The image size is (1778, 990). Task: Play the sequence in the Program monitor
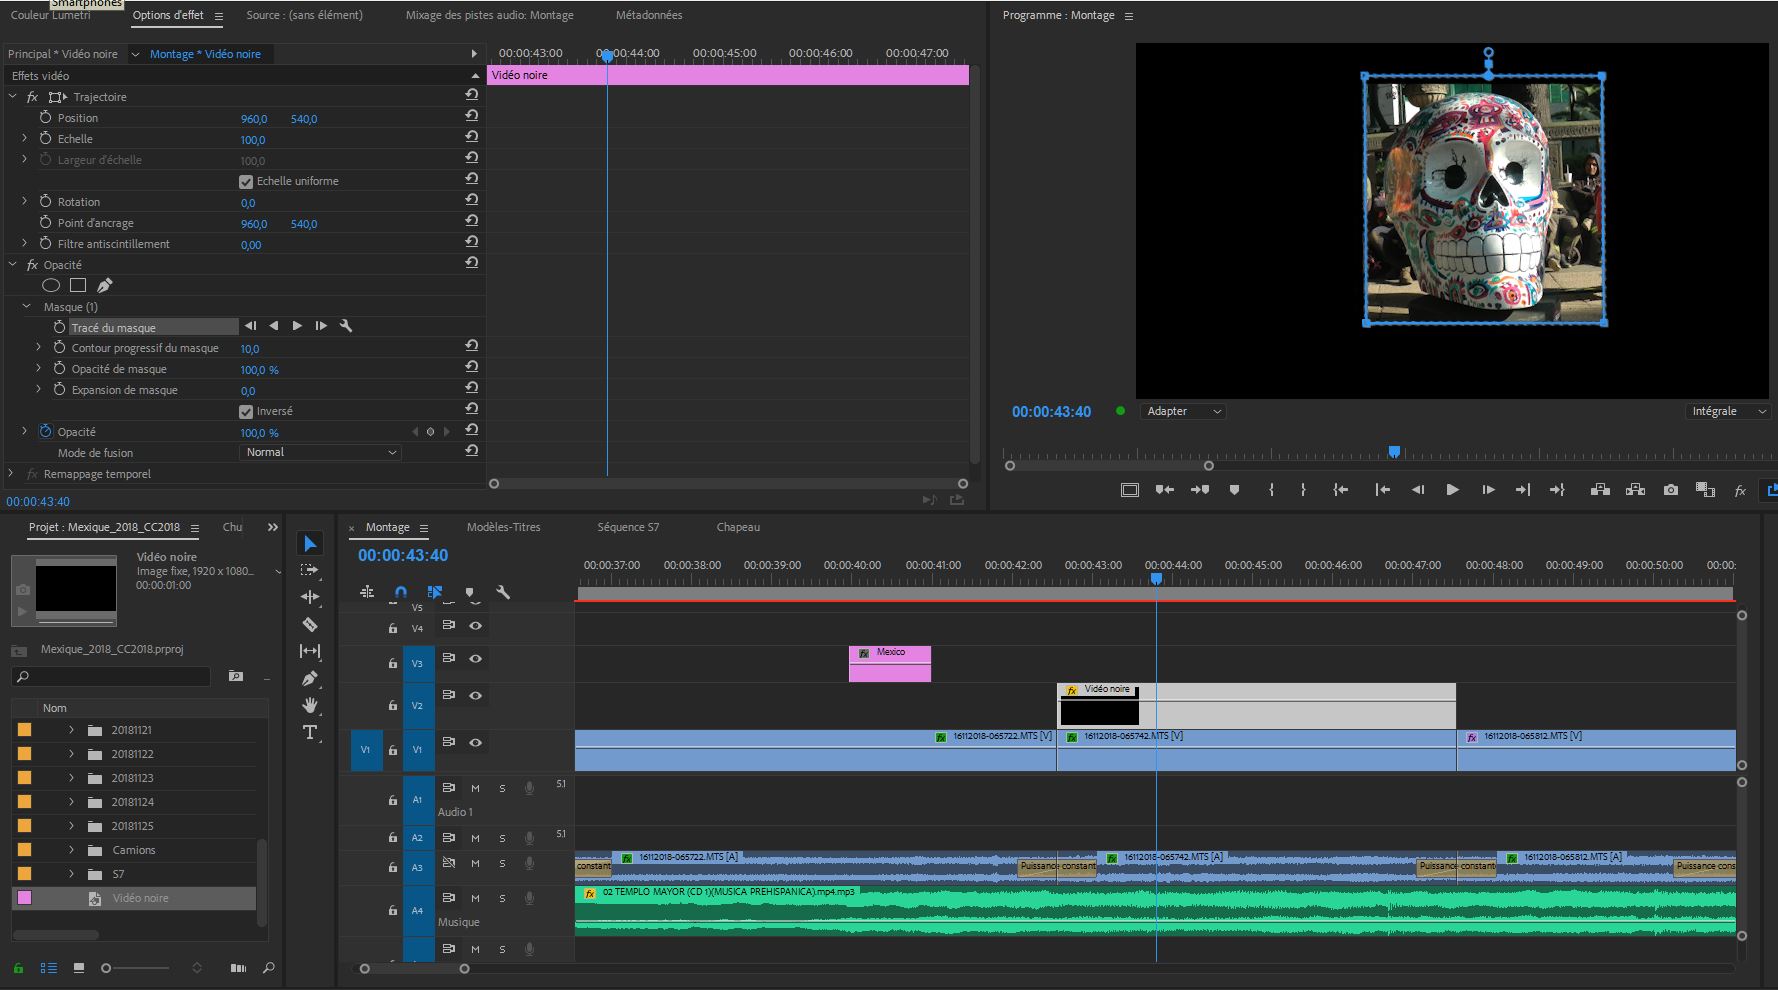tap(1452, 490)
